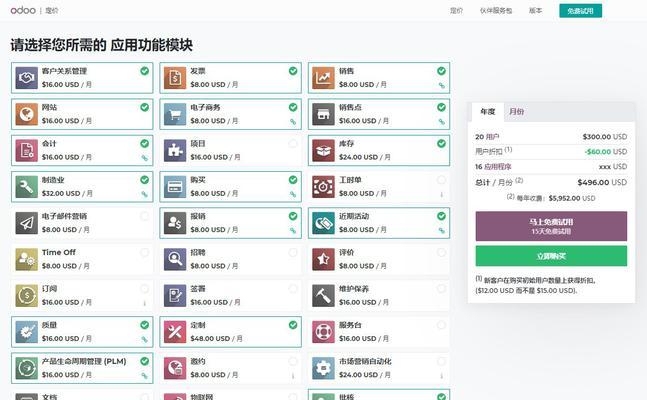Click the 服务台 lifebuoy icon

click(x=324, y=332)
